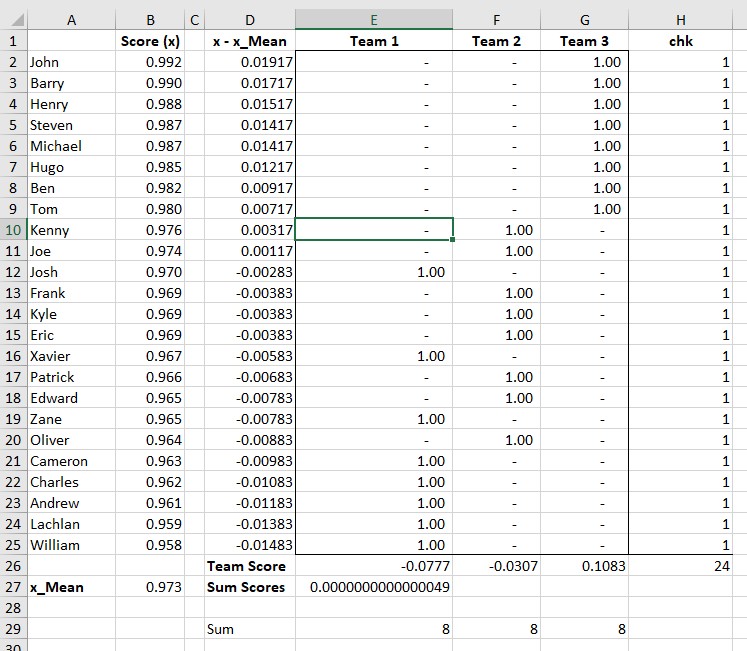Click the column H header

681,20
